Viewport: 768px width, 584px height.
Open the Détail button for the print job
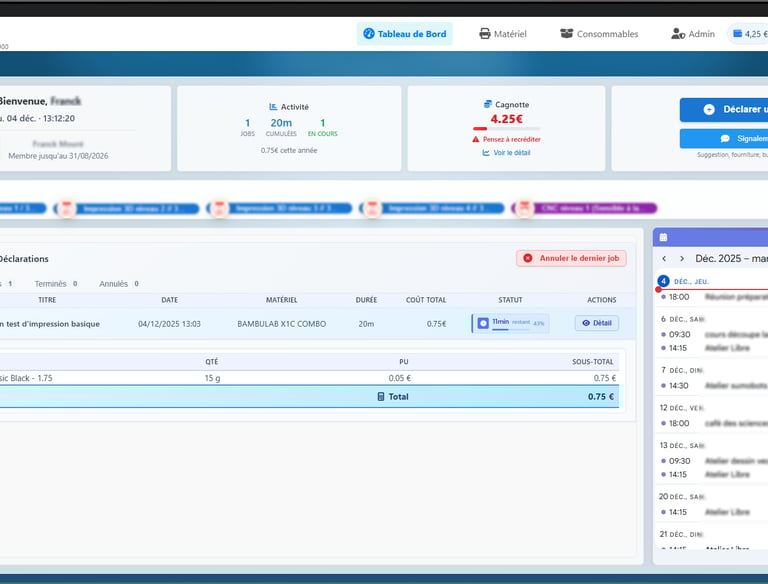(597, 323)
